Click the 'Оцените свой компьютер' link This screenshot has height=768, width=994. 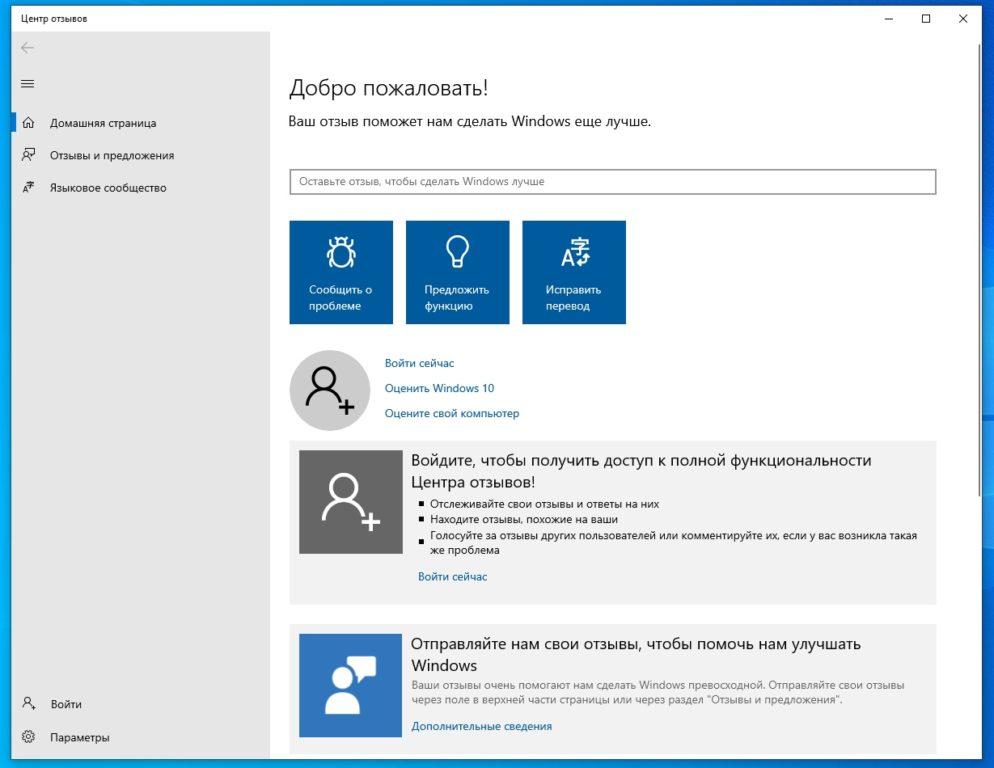(452, 413)
